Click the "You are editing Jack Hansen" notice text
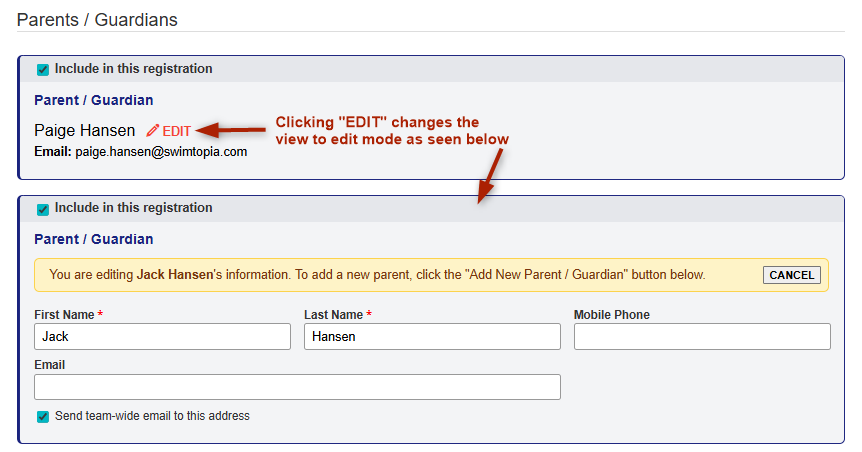This screenshot has width=862, height=452. [x=377, y=275]
